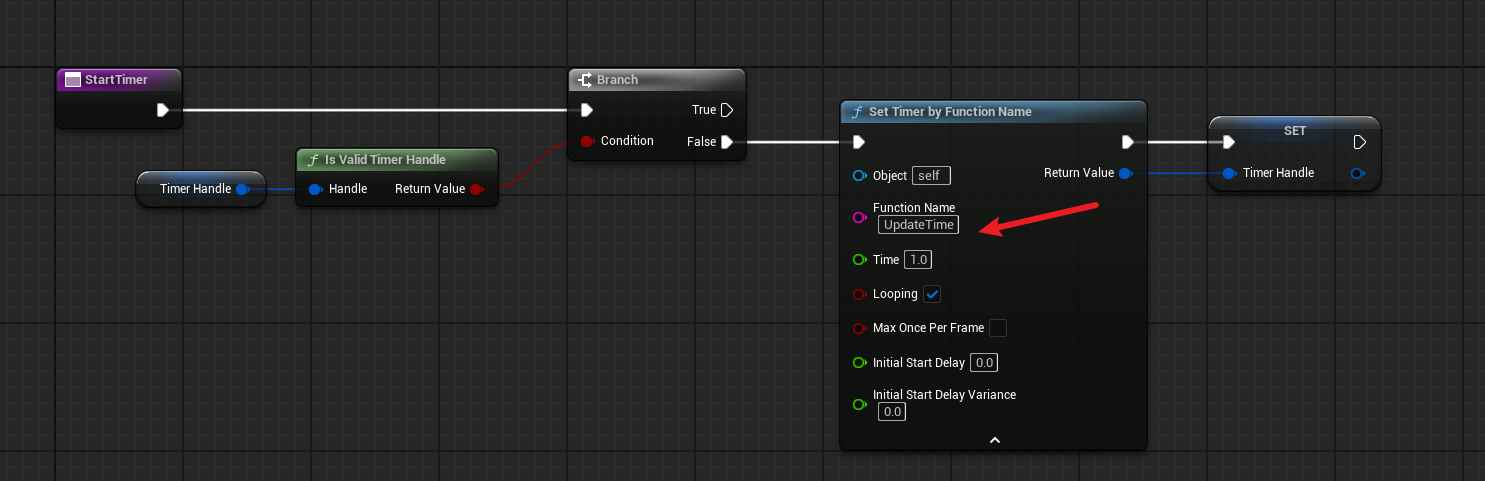Image resolution: width=1485 pixels, height=481 pixels.
Task: Click Set Timer execution output pin
Action: [x=1127, y=142]
